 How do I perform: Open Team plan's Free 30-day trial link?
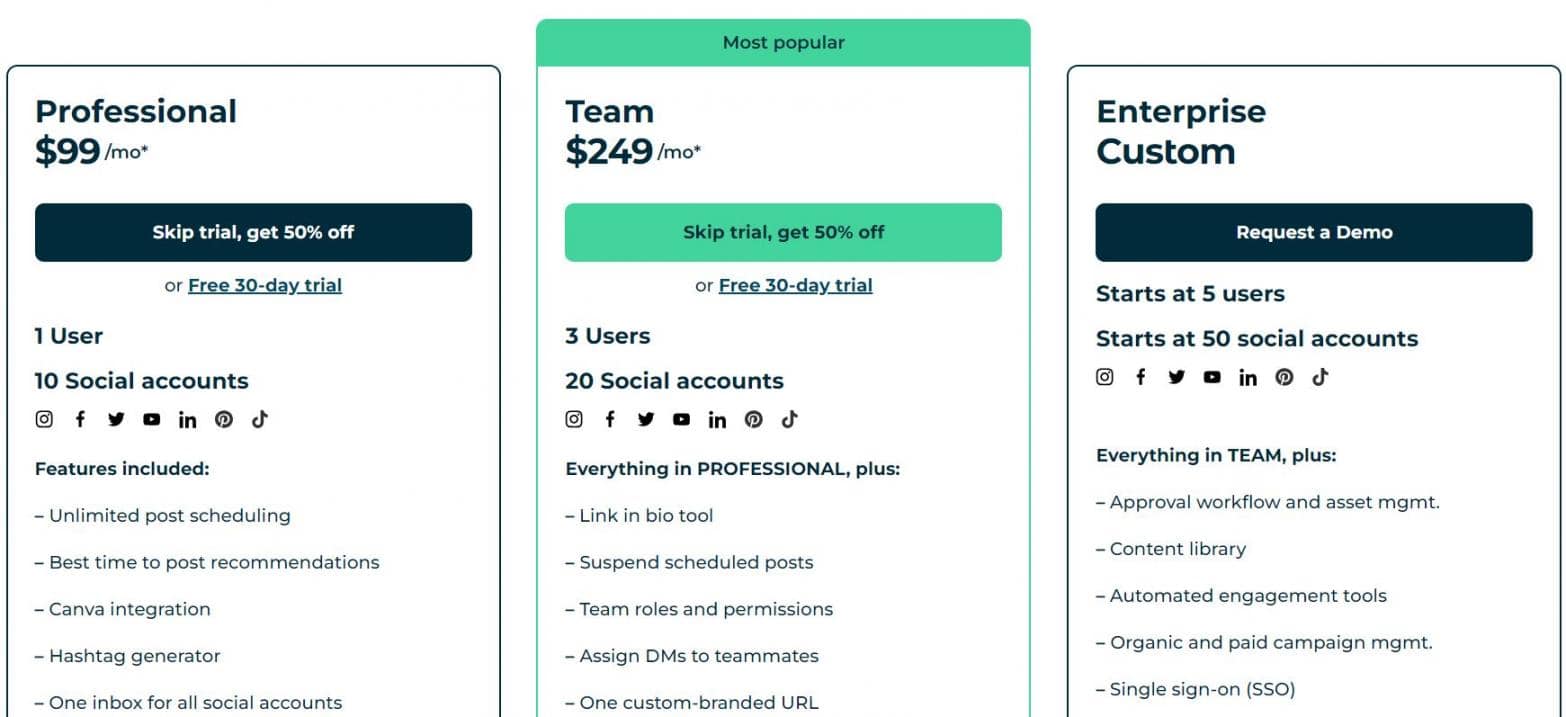pos(795,285)
